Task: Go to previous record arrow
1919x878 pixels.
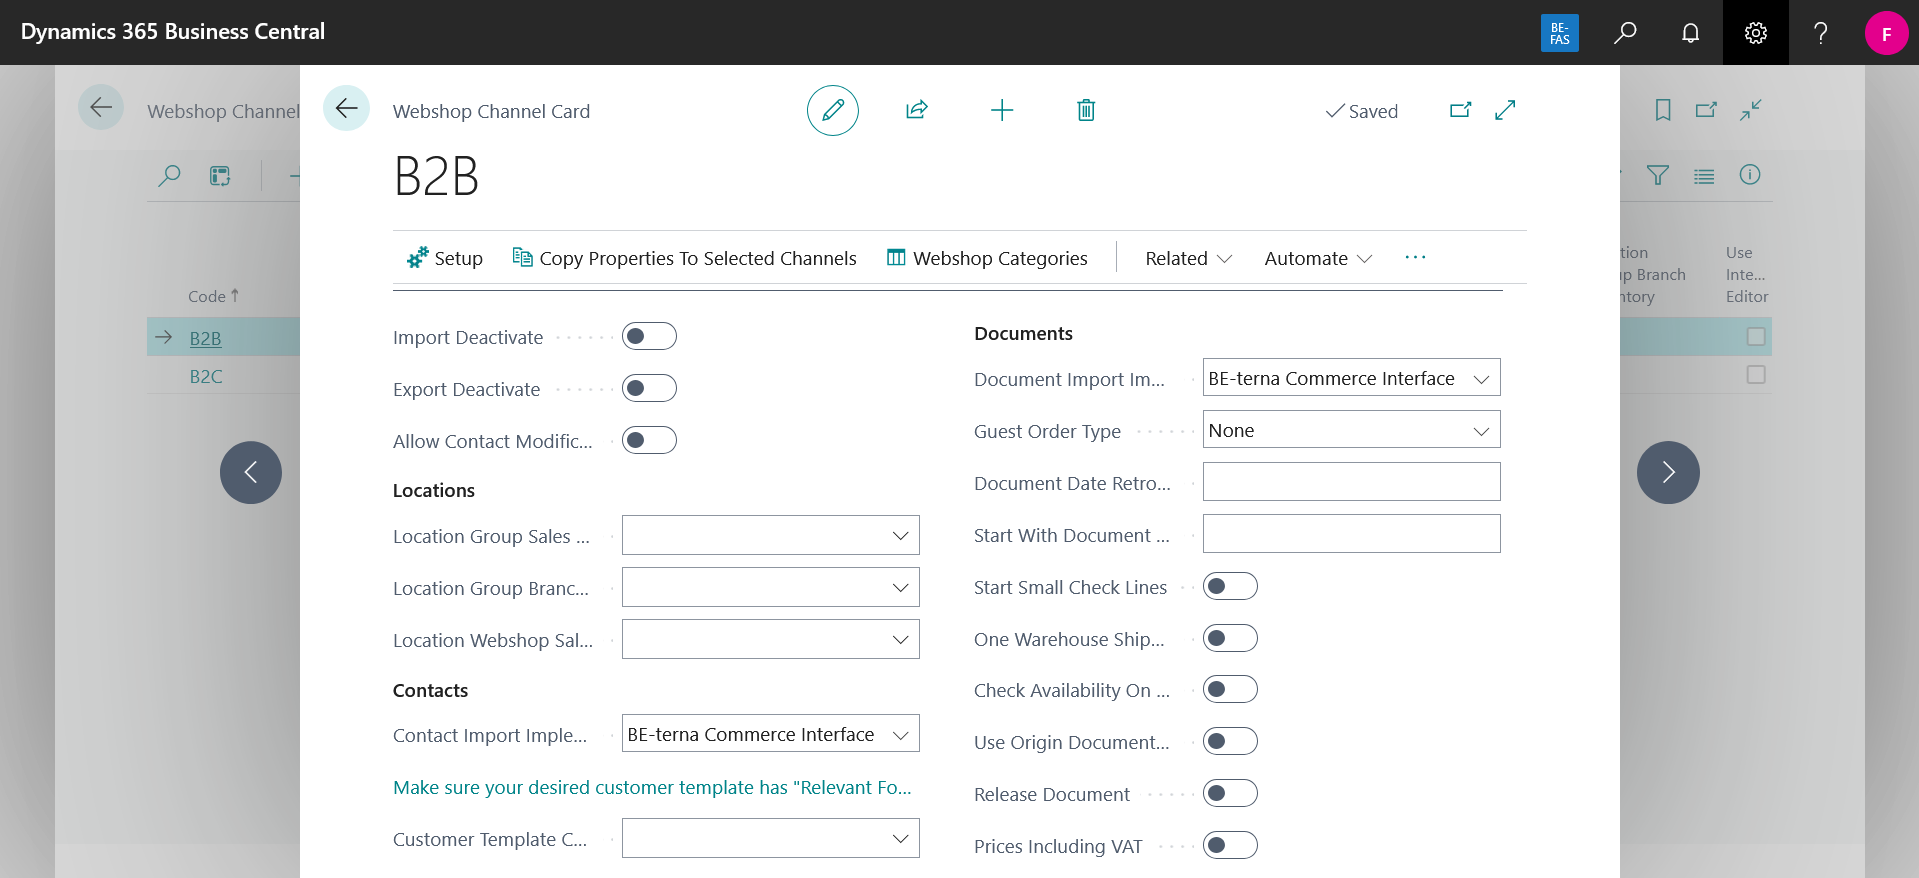Action: tap(251, 472)
